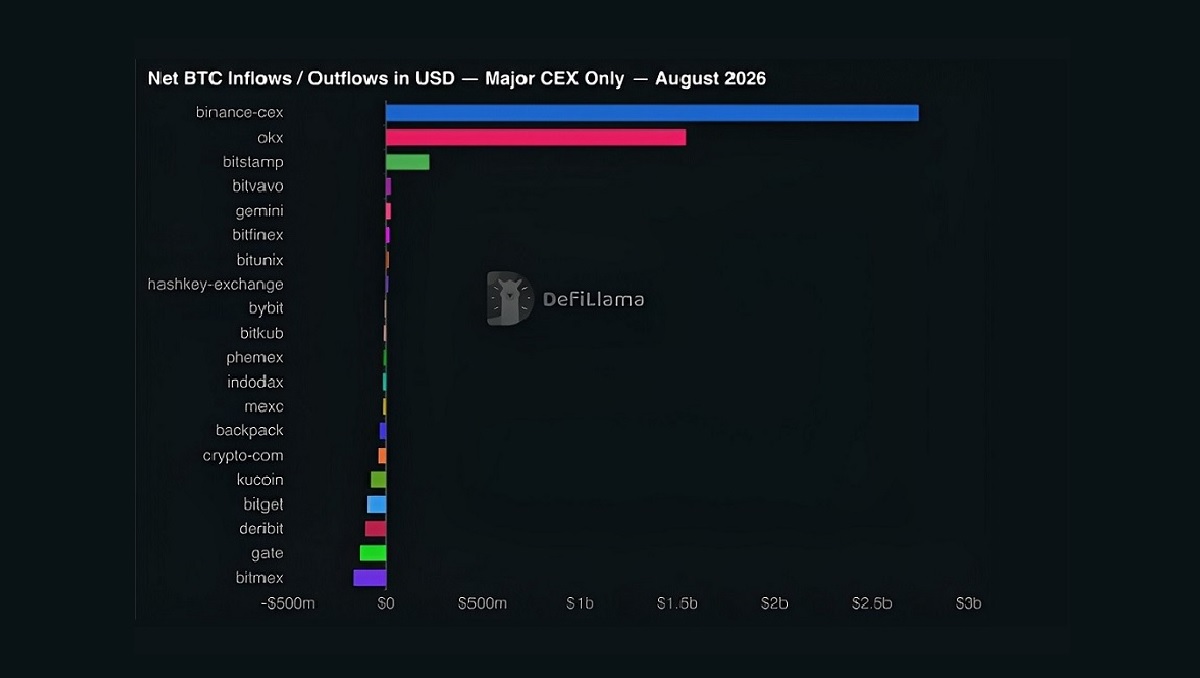Click the "crypto-com" label
1200x678 pixels.
click(x=243, y=456)
